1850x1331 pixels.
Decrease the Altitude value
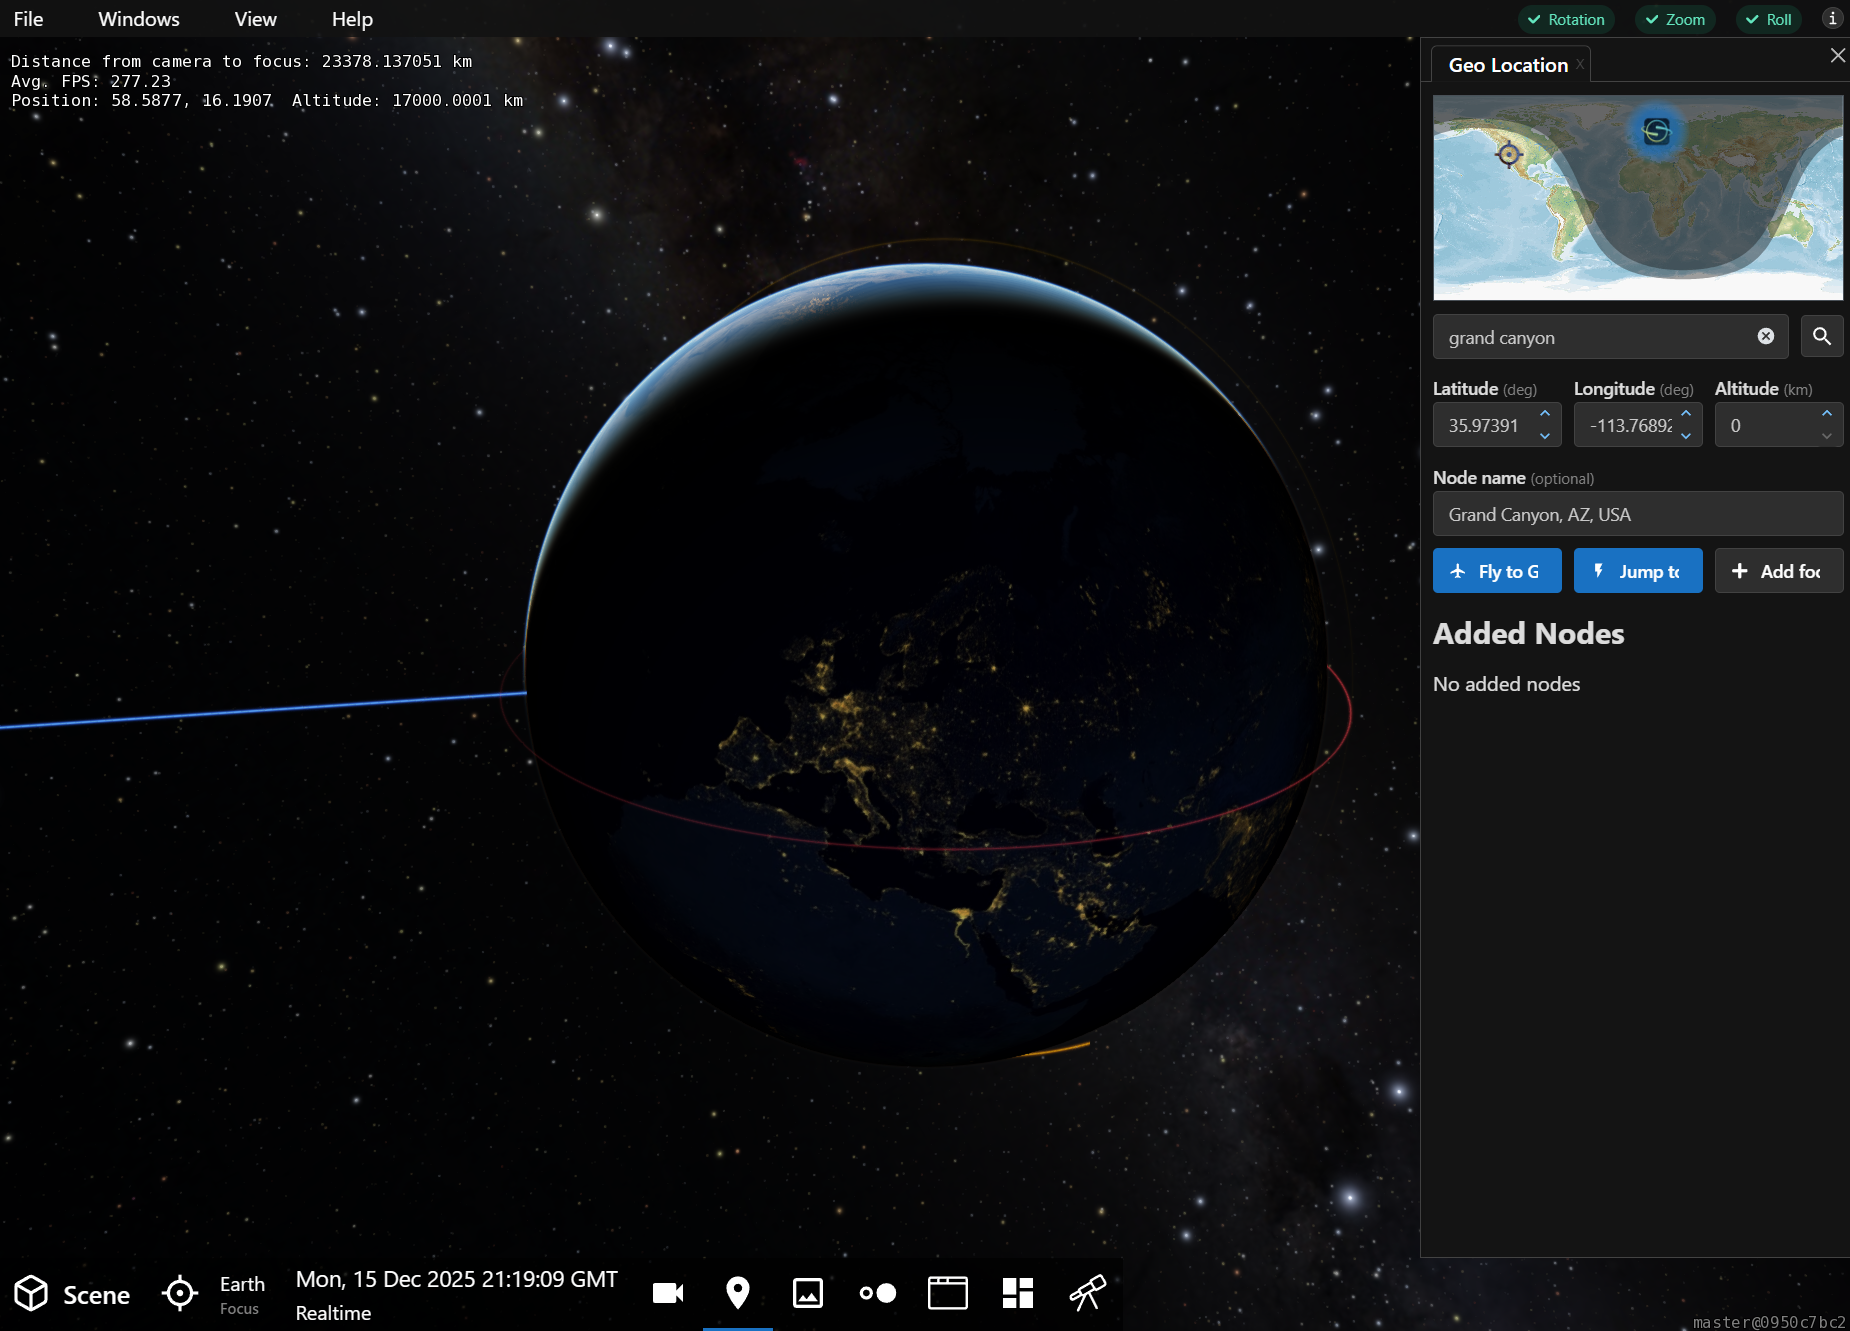[1827, 436]
